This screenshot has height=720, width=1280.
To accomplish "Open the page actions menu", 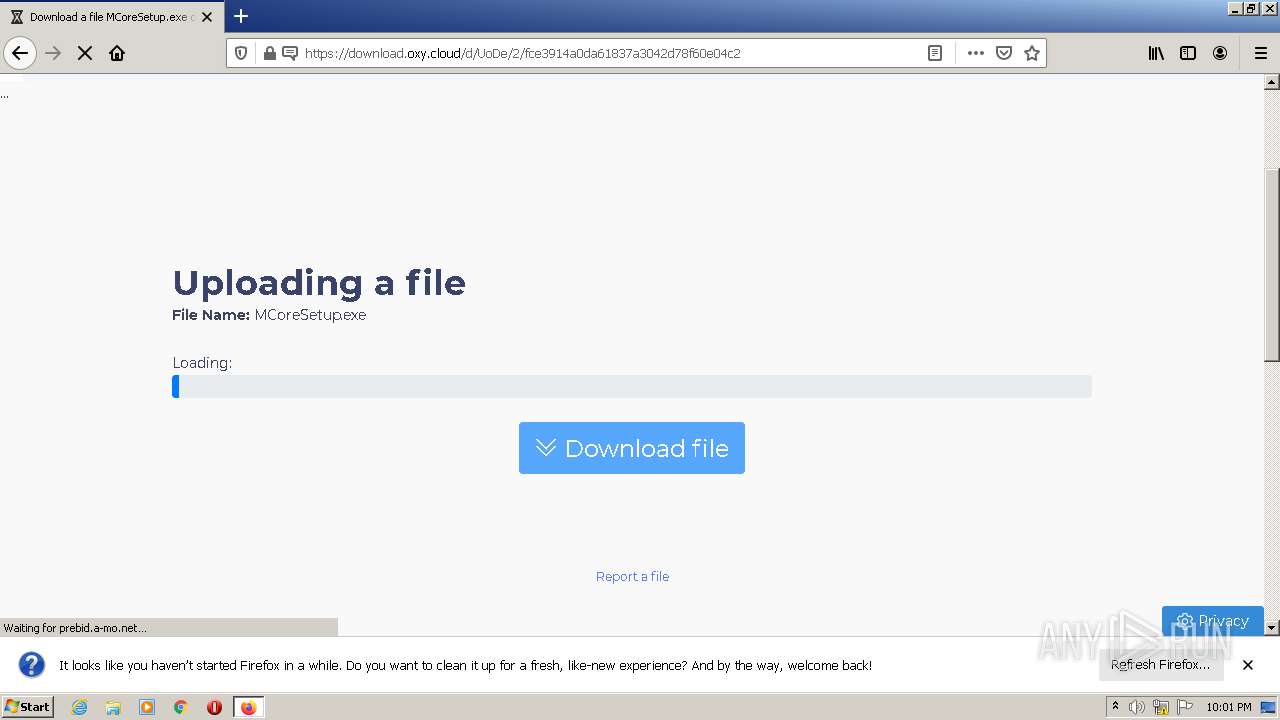I will pyautogui.click(x=976, y=53).
